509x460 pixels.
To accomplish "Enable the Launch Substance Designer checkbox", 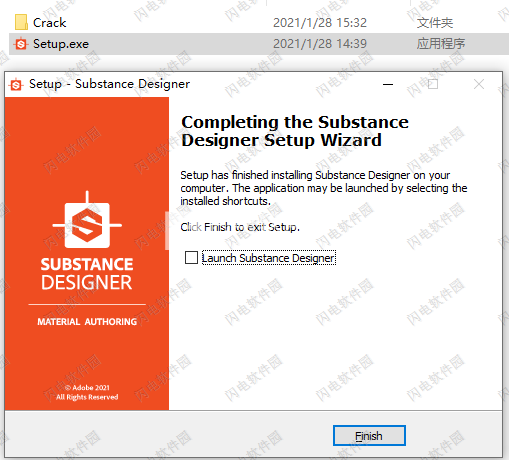I will point(191,258).
